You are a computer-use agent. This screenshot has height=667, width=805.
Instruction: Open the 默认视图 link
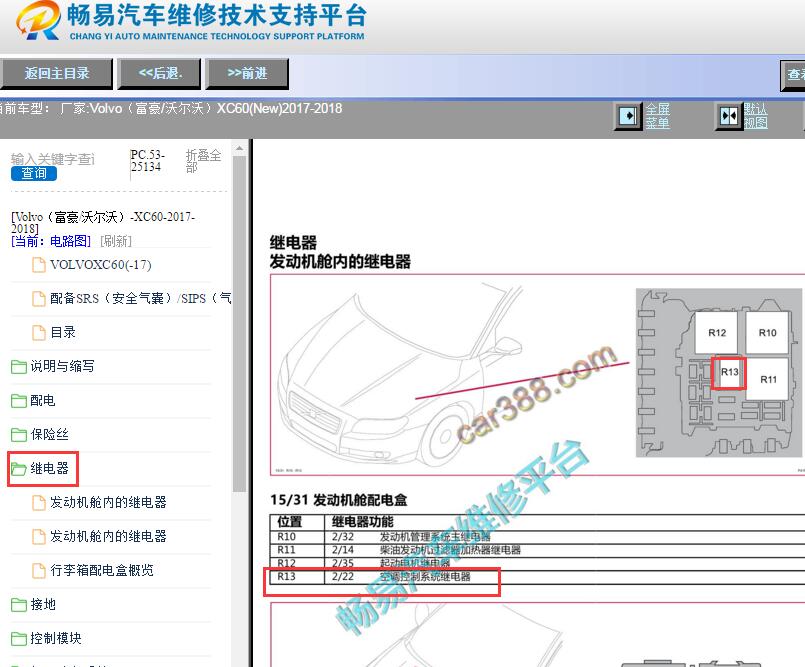tap(755, 116)
